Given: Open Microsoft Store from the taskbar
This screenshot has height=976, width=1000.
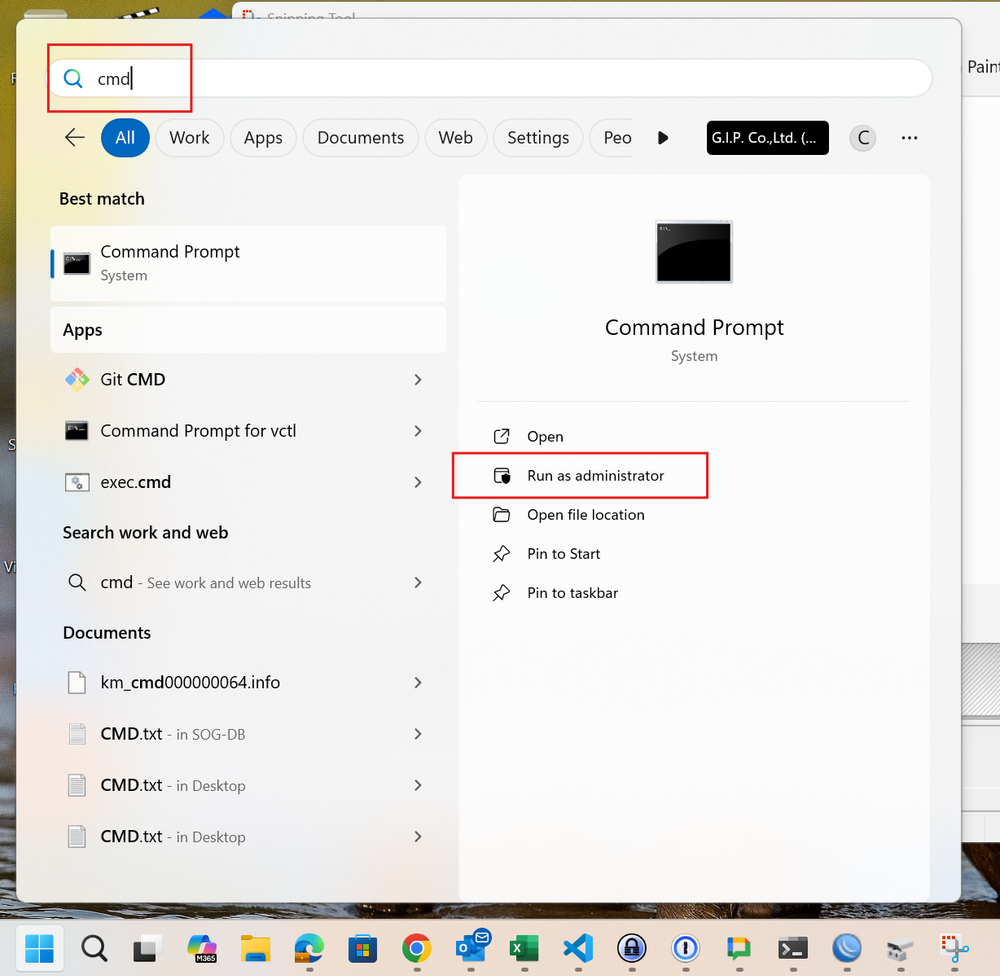Looking at the screenshot, I should coord(363,949).
